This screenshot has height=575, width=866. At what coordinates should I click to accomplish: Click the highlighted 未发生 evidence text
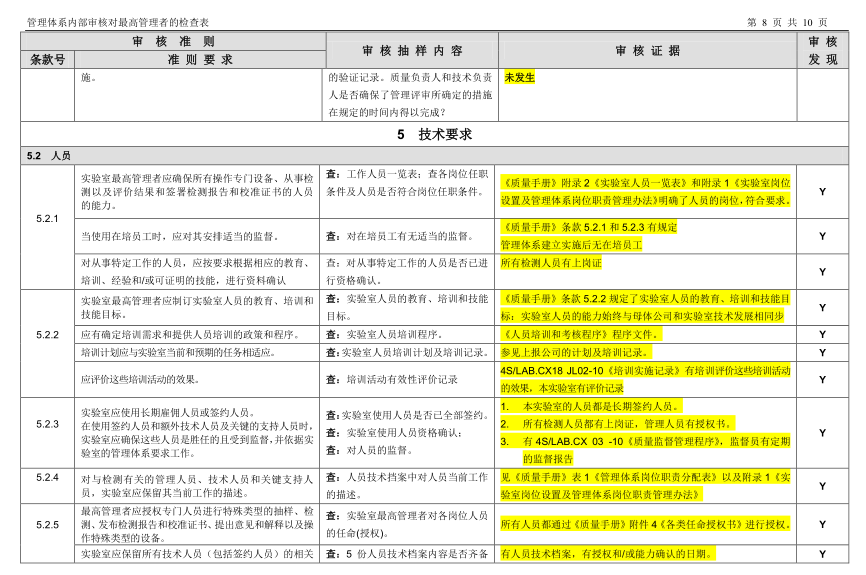pyautogui.click(x=519, y=77)
